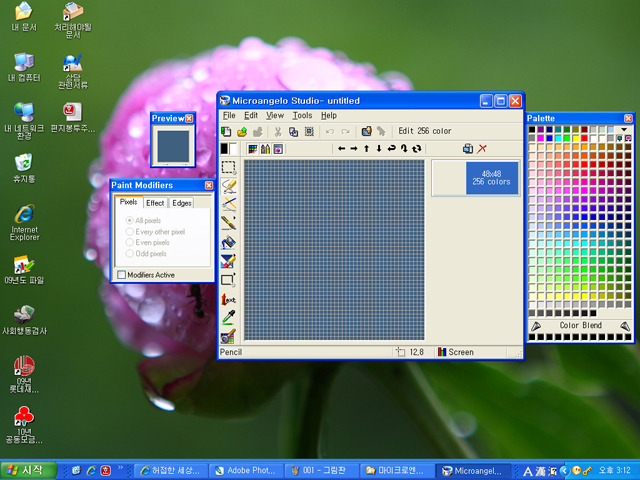This screenshot has height=480, width=640.
Task: Click the import image icon before Edit 256 color
Action: pyautogui.click(x=367, y=131)
